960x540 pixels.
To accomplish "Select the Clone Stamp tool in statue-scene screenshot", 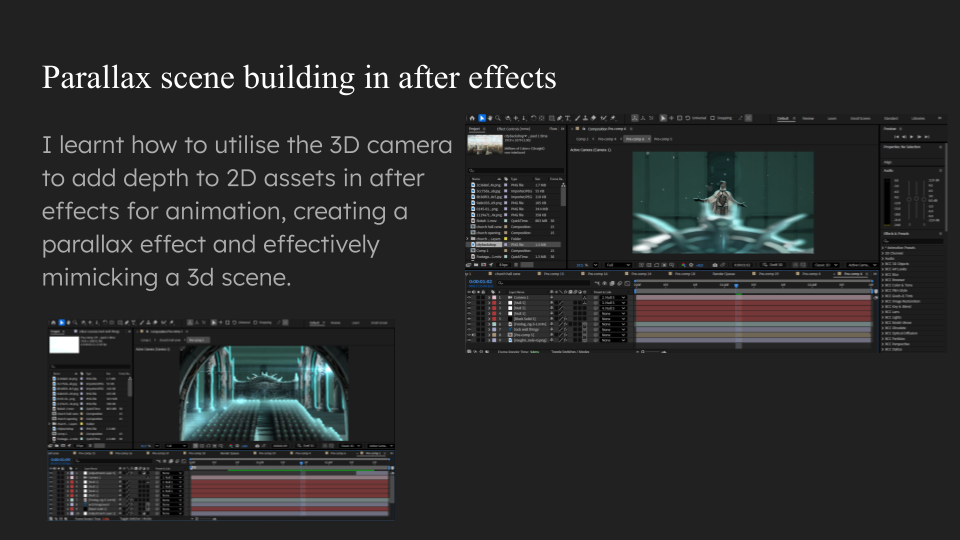I will coord(585,118).
